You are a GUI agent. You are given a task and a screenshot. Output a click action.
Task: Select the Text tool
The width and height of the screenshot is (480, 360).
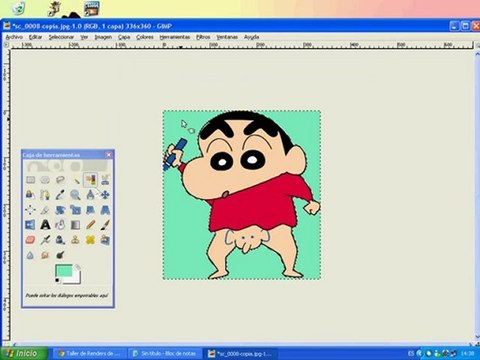45,225
